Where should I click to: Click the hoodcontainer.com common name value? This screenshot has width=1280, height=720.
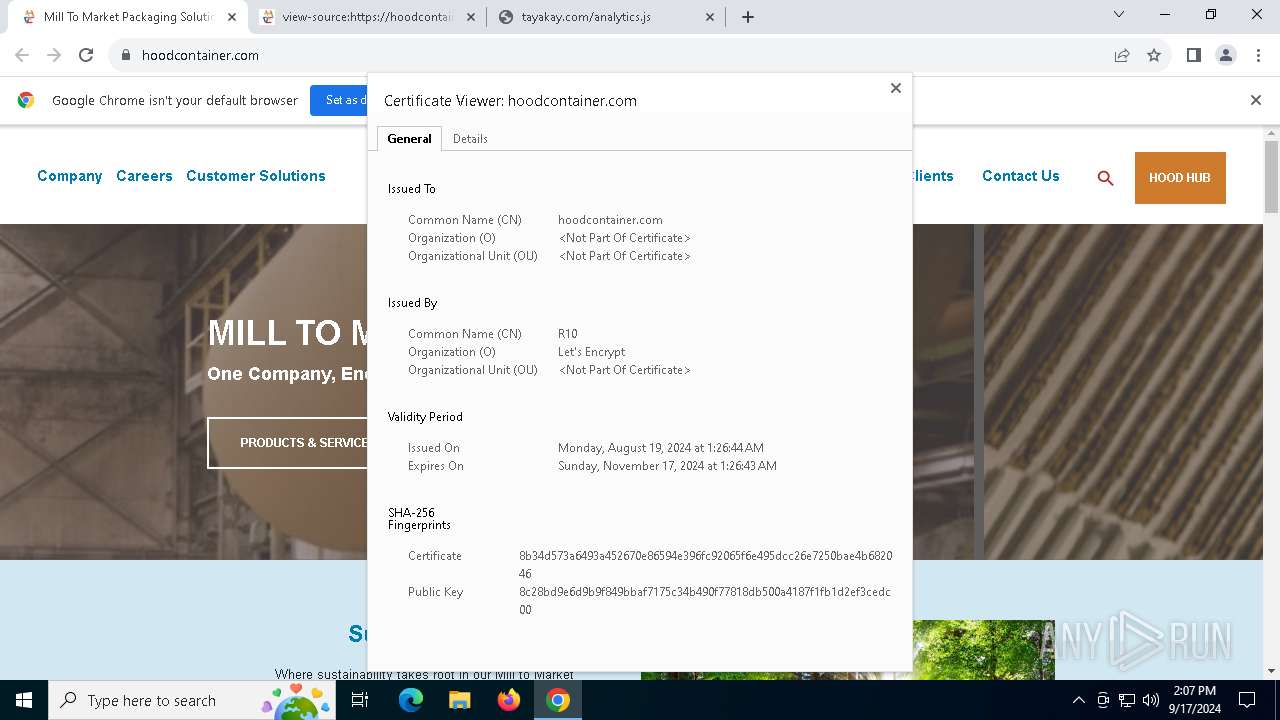(610, 220)
